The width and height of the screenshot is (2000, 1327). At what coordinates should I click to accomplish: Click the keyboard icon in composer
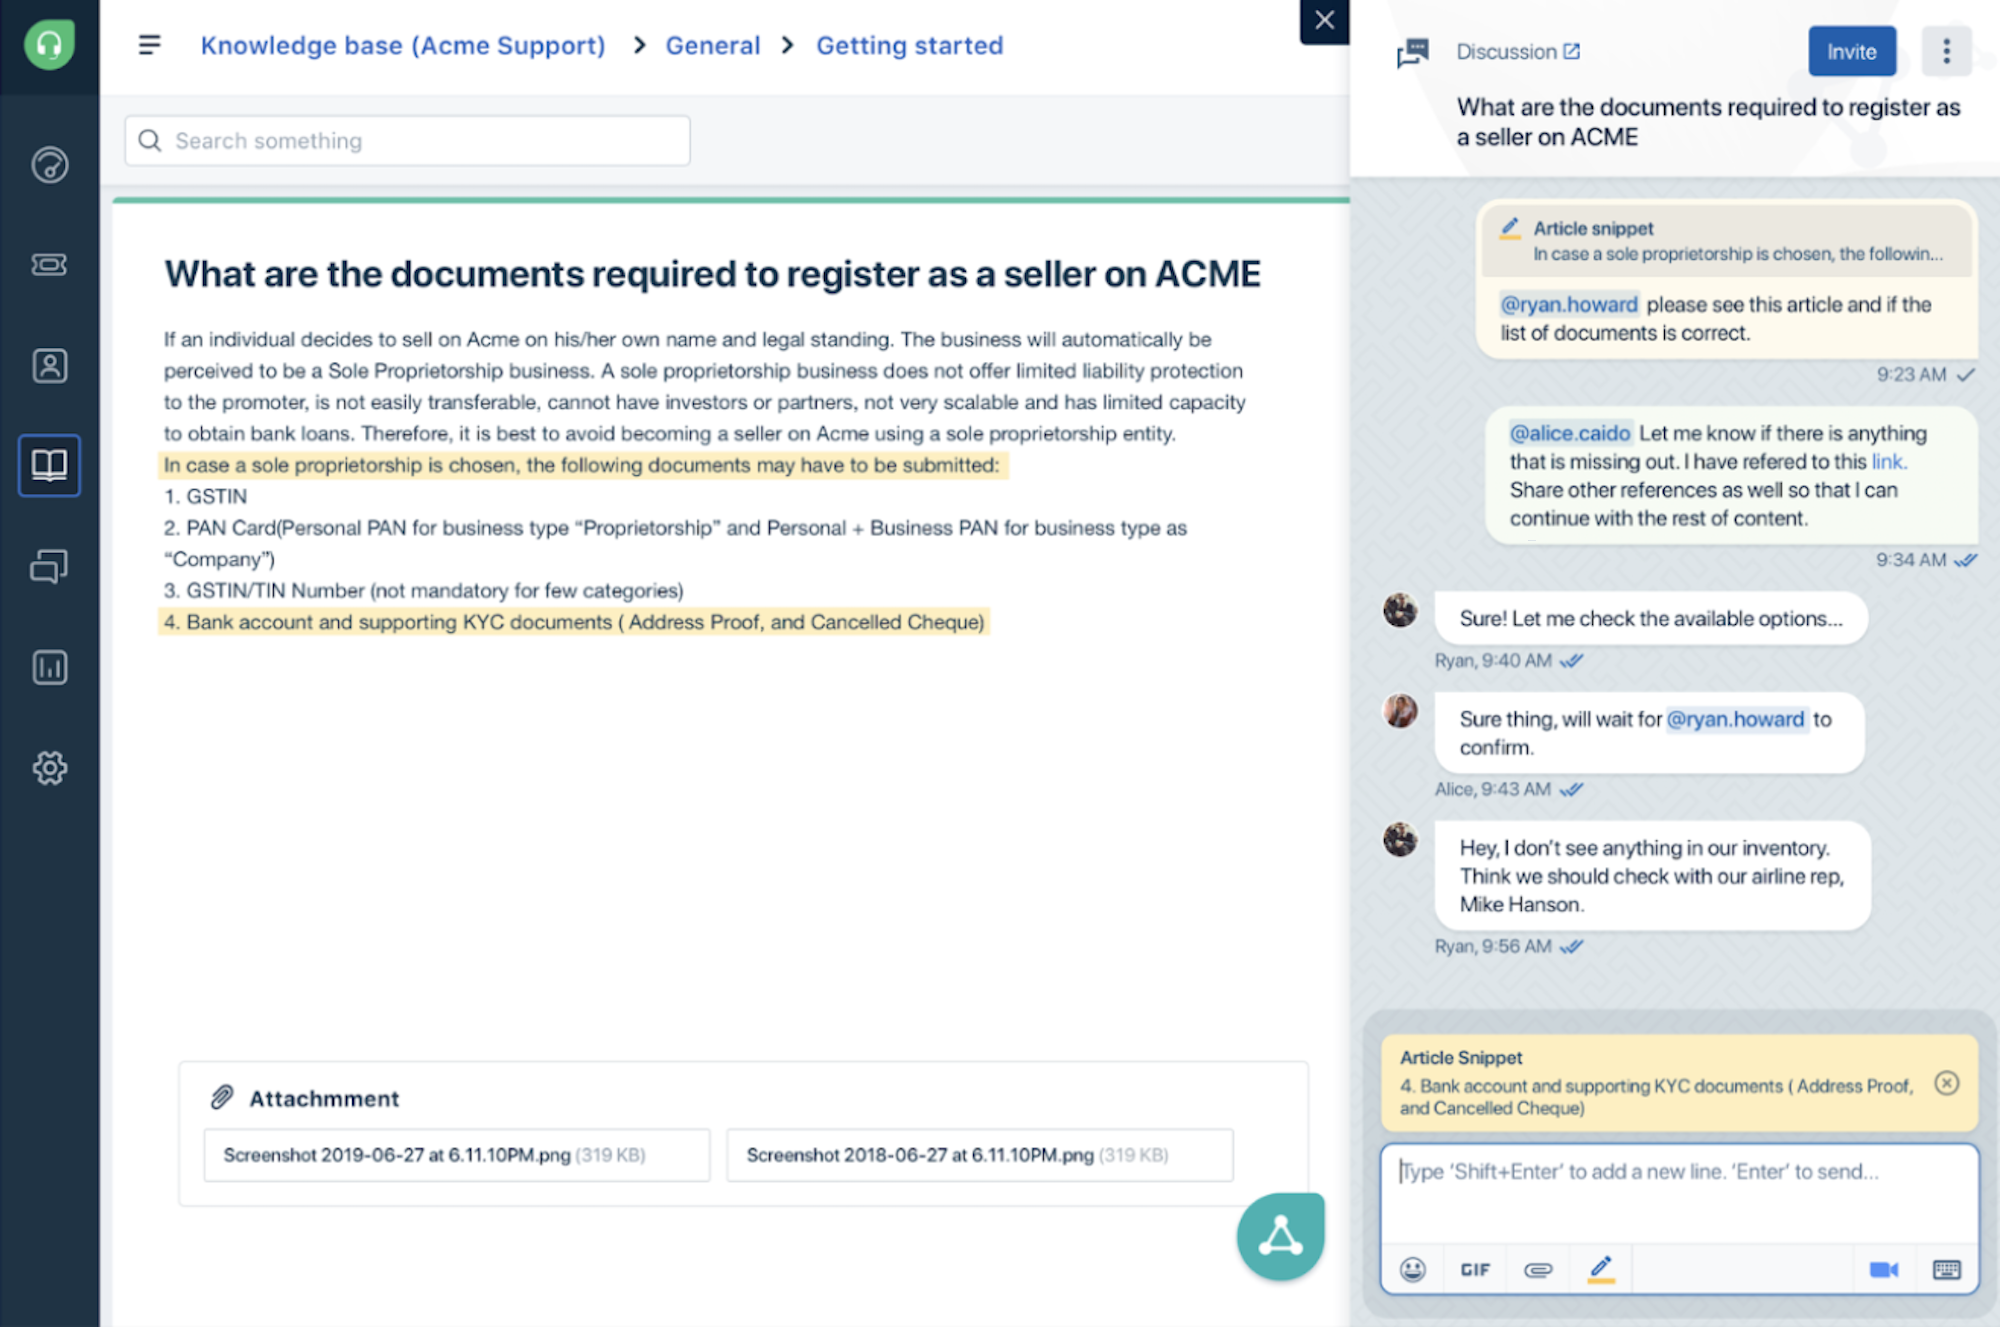tap(1947, 1270)
